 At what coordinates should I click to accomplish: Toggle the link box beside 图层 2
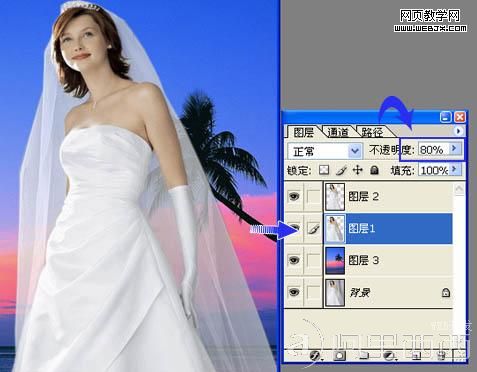pyautogui.click(x=313, y=197)
